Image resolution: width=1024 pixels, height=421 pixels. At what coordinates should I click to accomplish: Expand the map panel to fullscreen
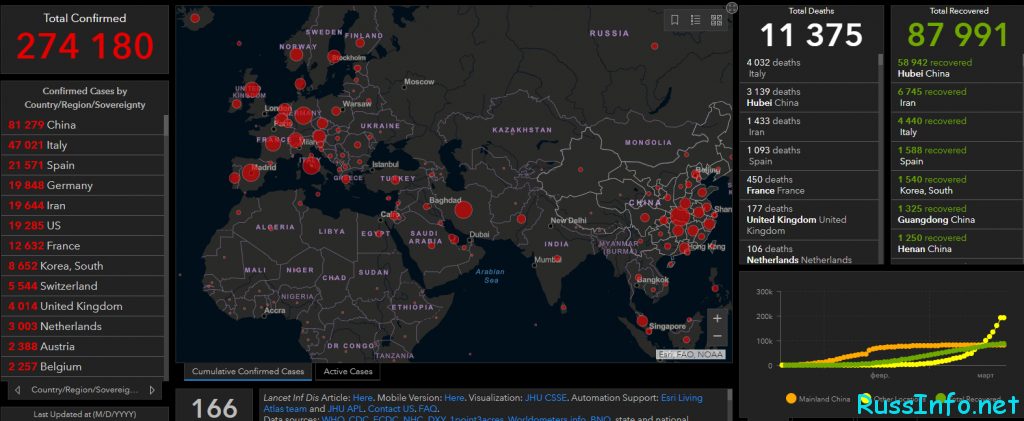pos(732,7)
